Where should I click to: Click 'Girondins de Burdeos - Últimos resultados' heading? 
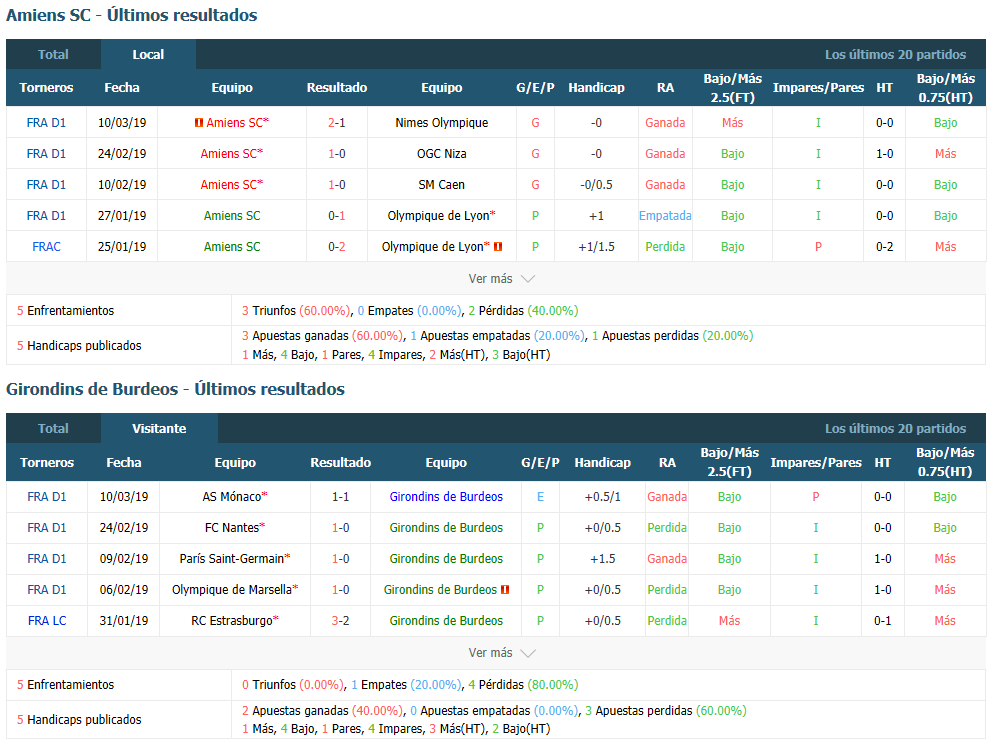point(175,389)
